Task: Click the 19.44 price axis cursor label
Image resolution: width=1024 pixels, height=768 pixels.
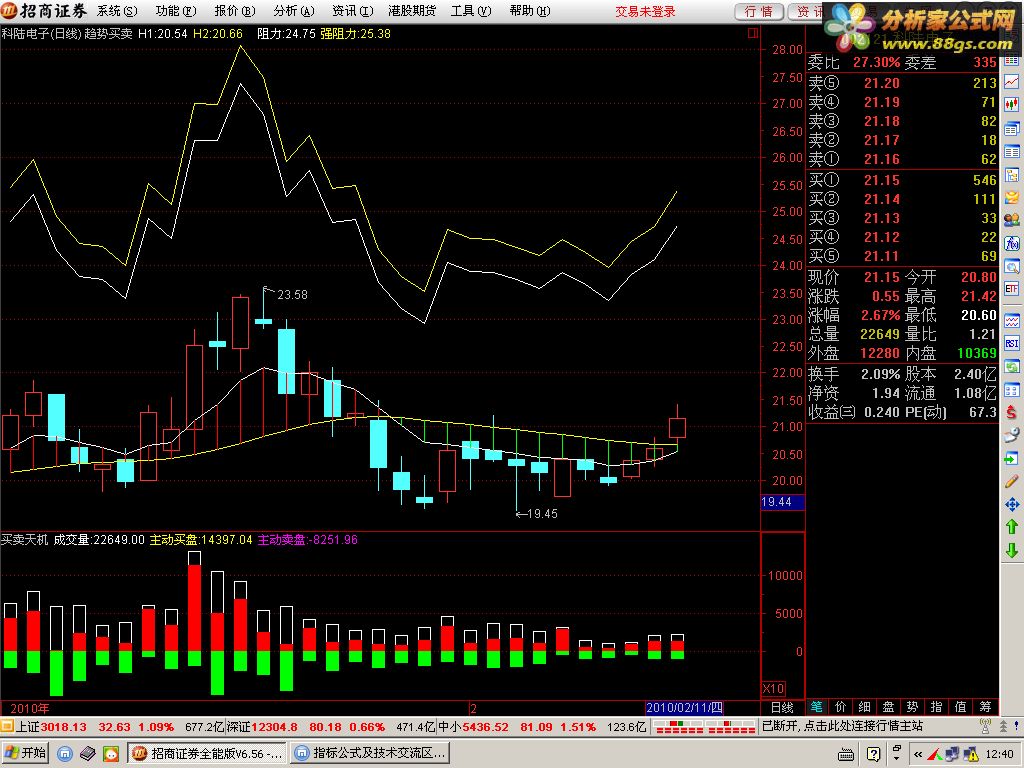Action: click(782, 502)
